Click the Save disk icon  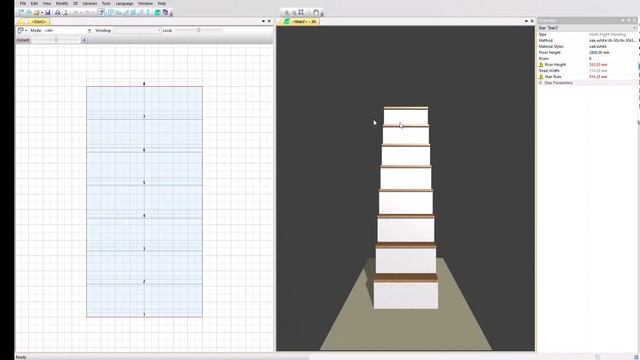48,13
